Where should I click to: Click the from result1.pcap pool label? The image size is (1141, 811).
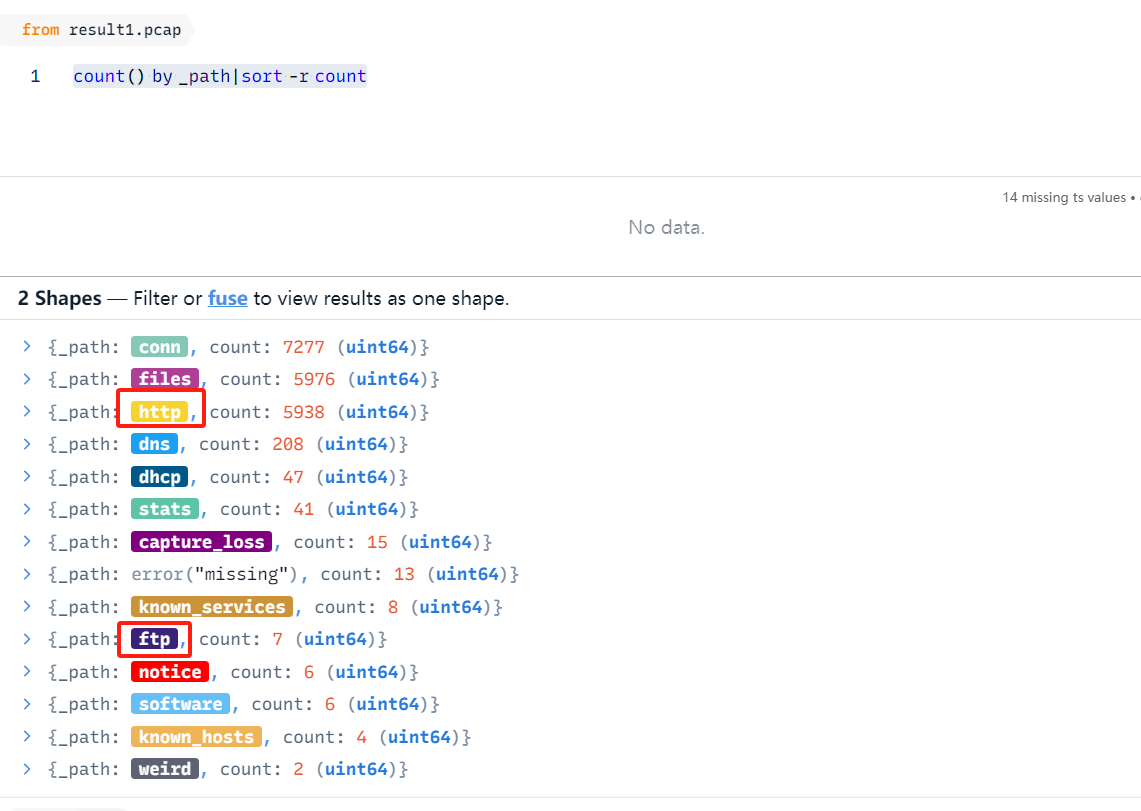[101, 30]
